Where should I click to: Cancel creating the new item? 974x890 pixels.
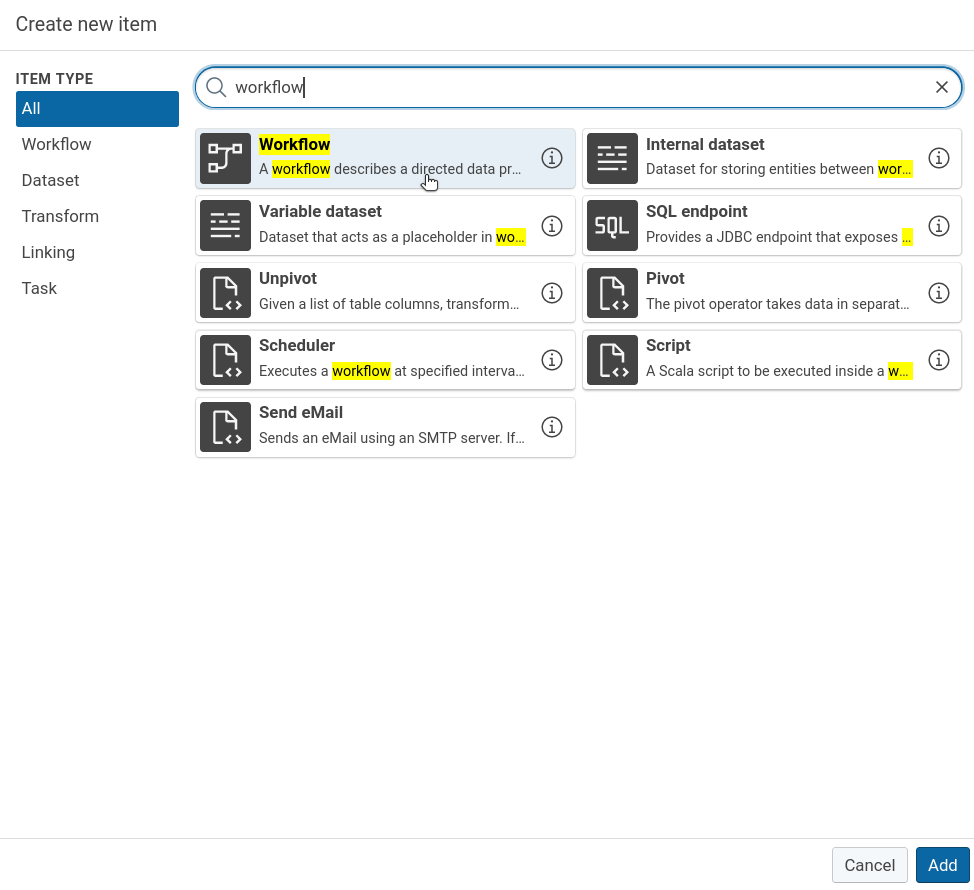tap(869, 864)
